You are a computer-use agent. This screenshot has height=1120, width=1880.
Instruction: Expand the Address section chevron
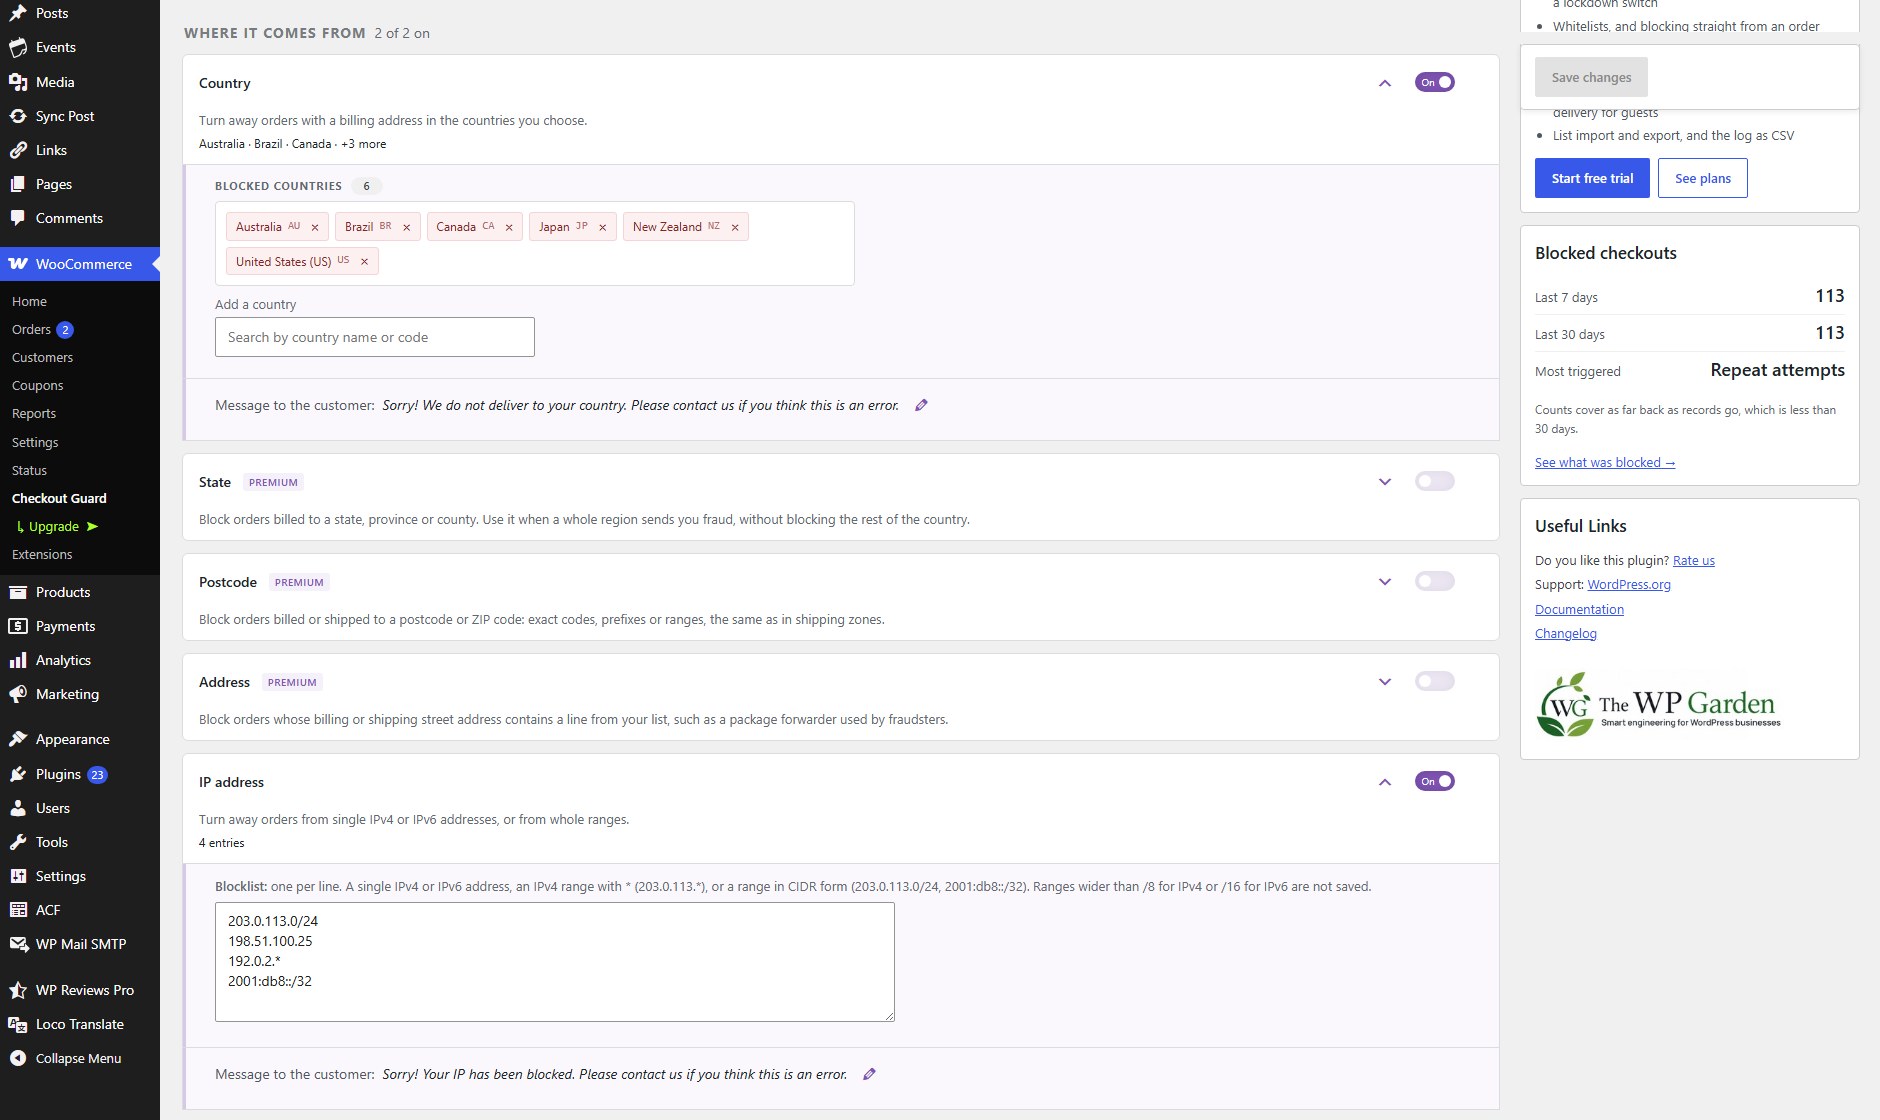(1385, 682)
